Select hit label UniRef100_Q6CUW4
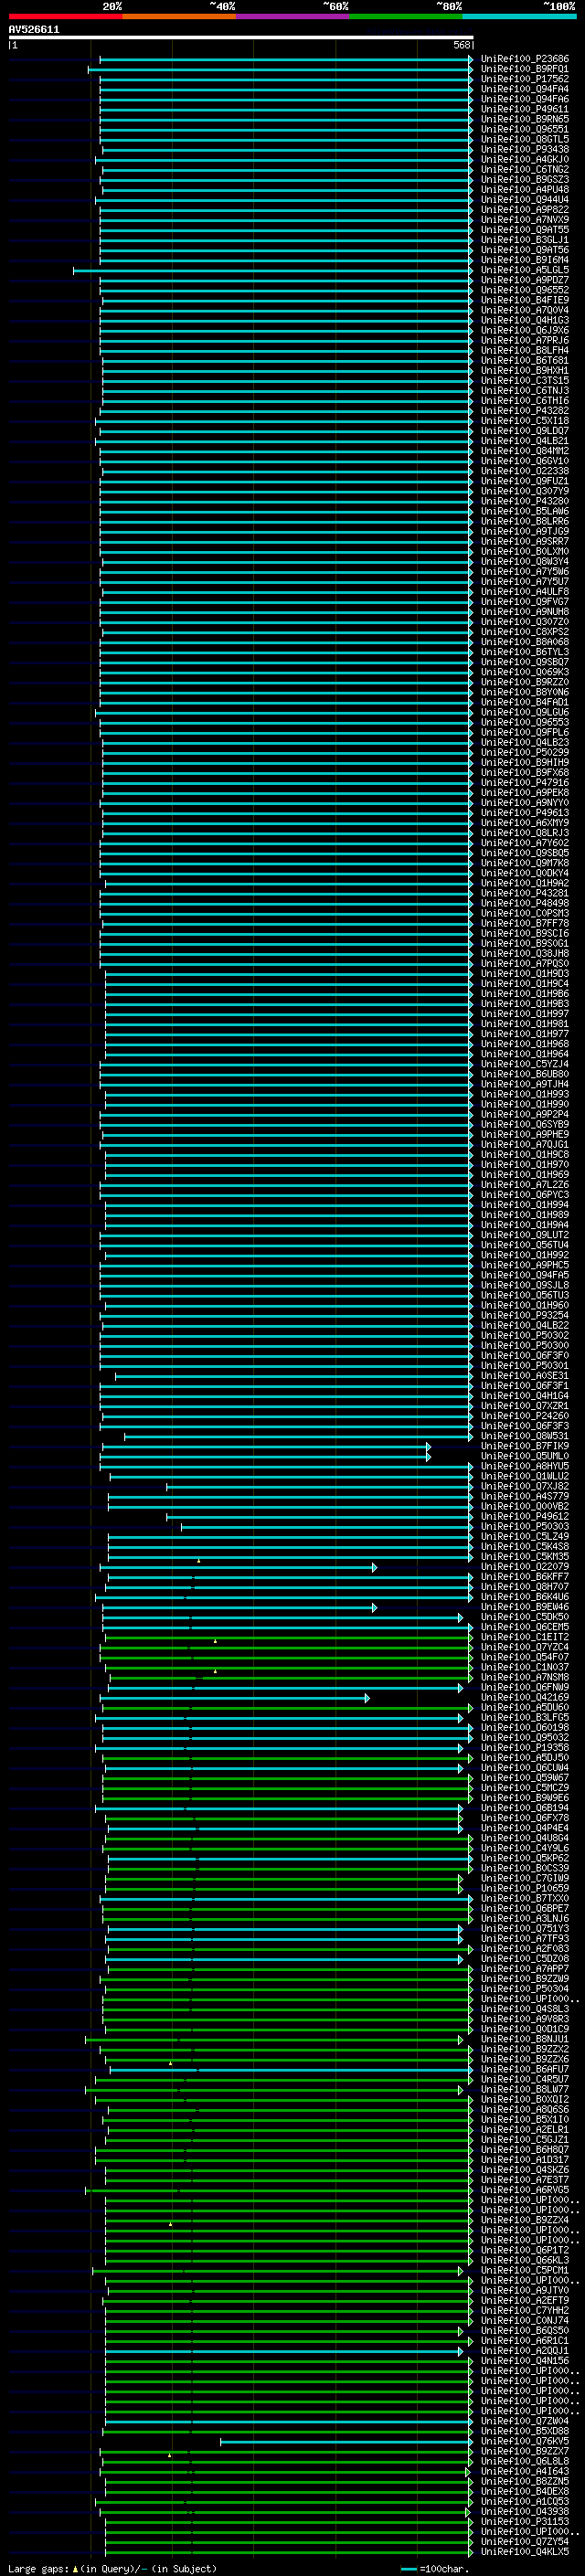The width and height of the screenshot is (585, 2576). pyautogui.click(x=525, y=1768)
